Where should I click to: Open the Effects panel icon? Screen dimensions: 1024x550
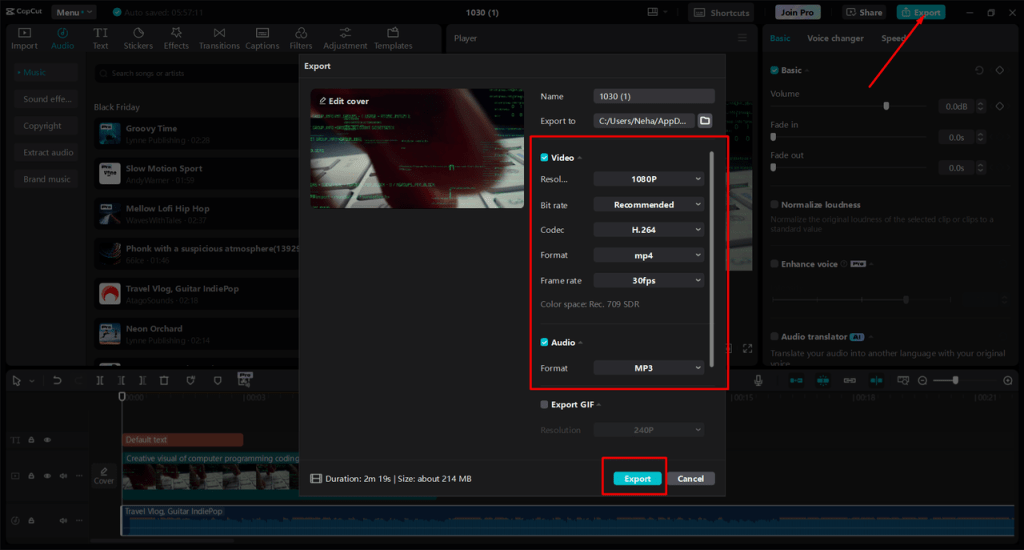click(x=176, y=34)
